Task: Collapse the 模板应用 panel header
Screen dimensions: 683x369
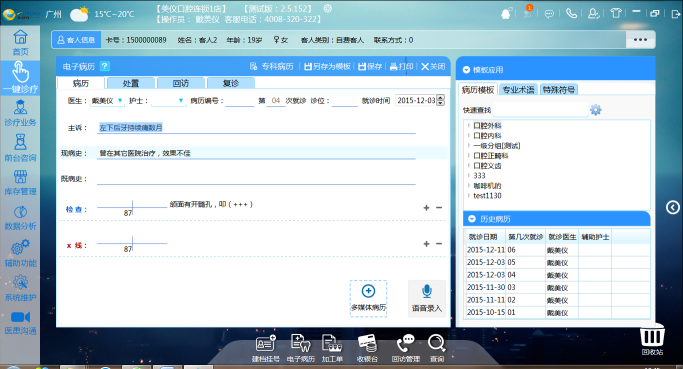Action: (466, 70)
